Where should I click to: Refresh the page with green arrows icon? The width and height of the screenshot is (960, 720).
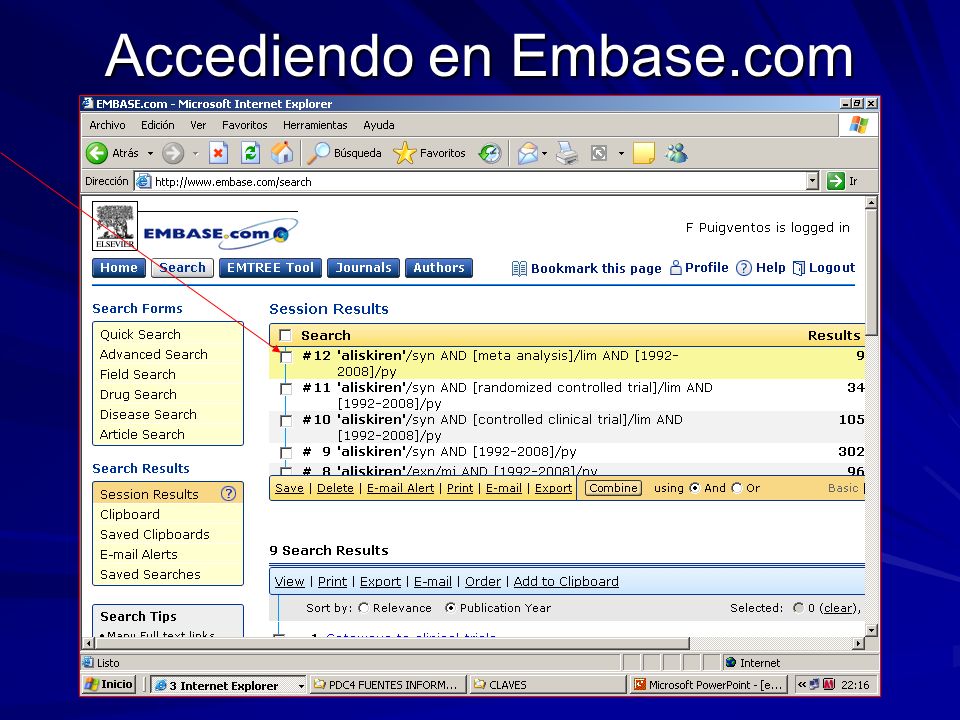[250, 153]
